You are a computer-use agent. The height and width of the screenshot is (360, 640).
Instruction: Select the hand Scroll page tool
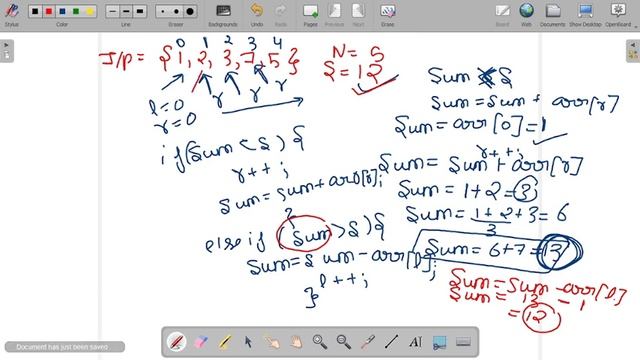[x=296, y=342]
